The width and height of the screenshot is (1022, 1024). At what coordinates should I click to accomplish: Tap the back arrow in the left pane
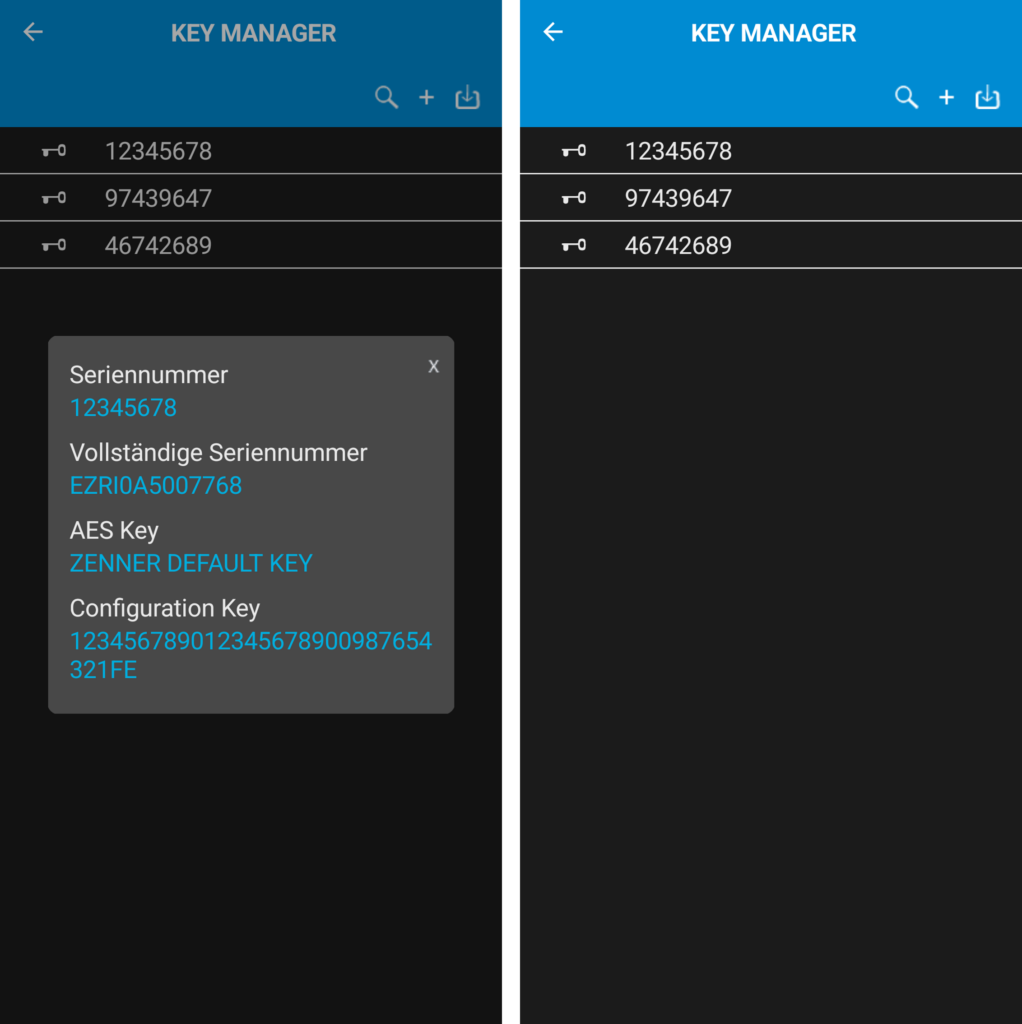click(32, 32)
